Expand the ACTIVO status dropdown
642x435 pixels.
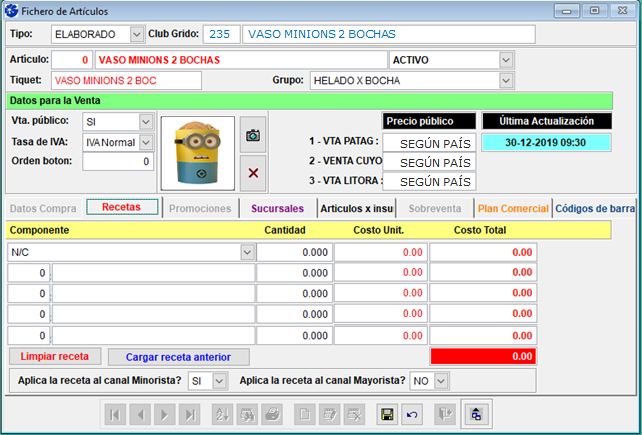(506, 59)
